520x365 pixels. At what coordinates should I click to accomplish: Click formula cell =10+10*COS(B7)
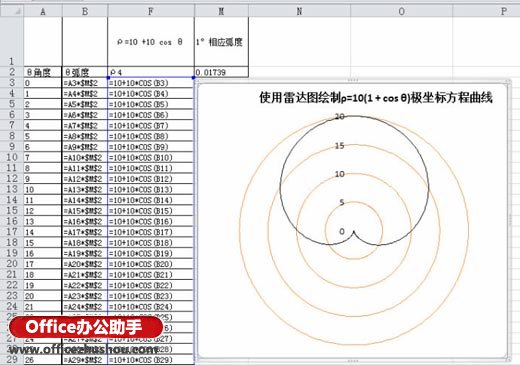151,125
